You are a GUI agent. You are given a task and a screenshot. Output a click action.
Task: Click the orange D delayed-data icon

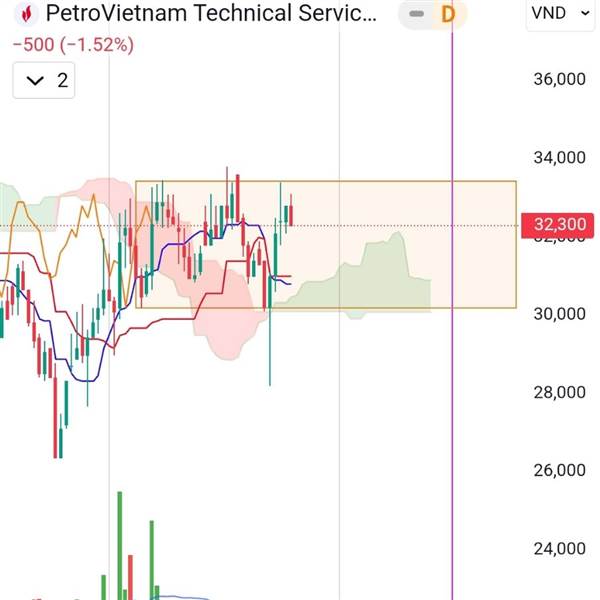pyautogui.click(x=447, y=15)
